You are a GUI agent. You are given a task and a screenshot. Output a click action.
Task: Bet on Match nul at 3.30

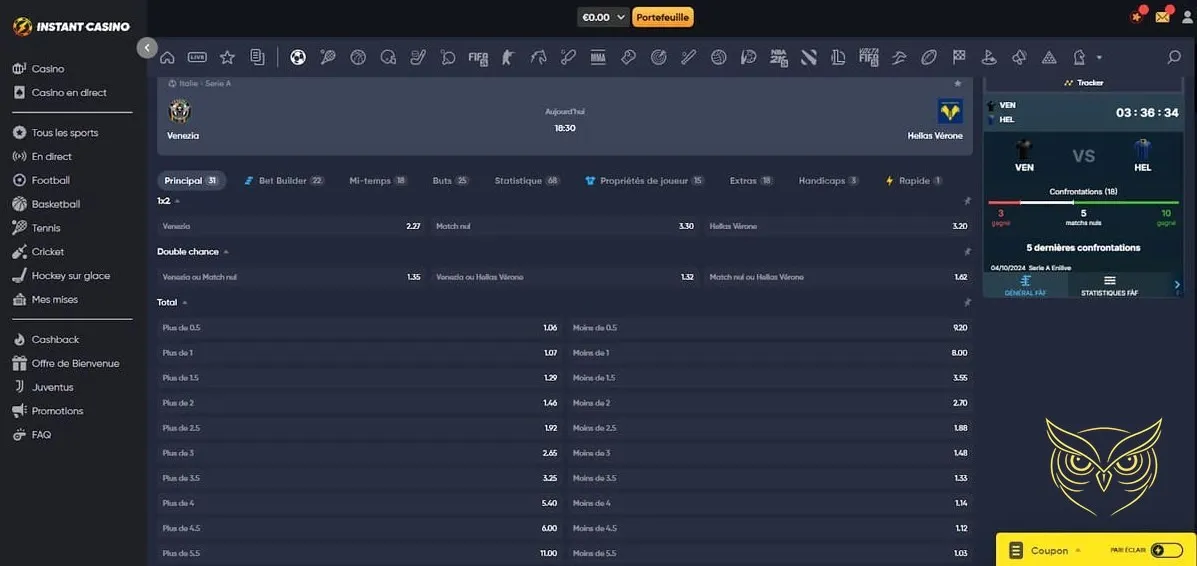[x=565, y=226]
